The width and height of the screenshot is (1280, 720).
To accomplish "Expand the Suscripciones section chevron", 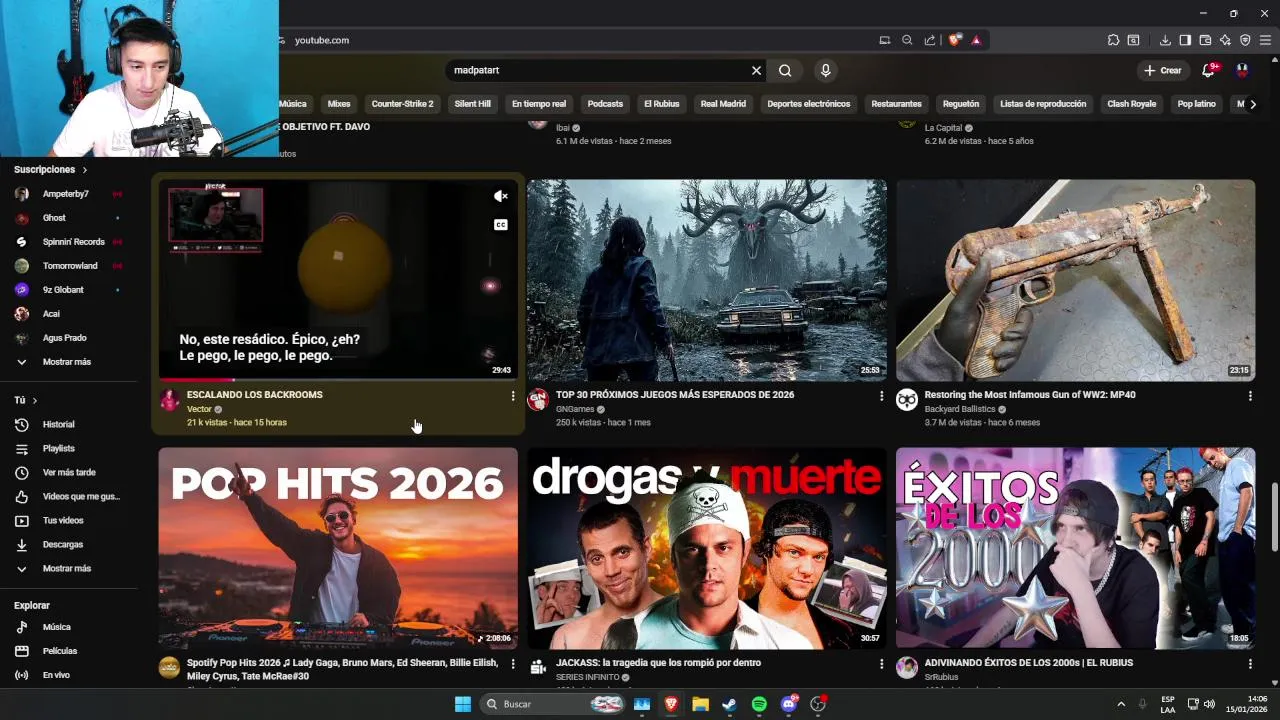I will [x=84, y=170].
